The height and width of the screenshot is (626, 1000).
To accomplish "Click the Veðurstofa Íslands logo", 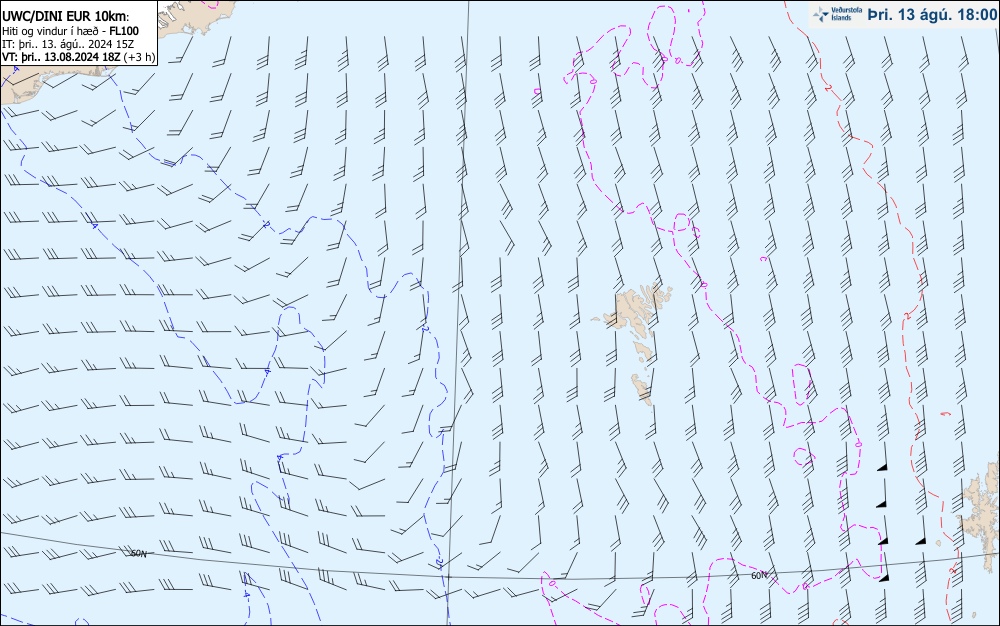I will 837,14.
